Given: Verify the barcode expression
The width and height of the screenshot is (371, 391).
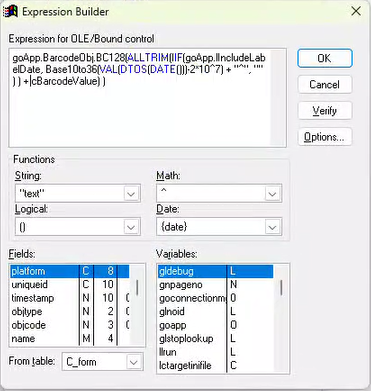Looking at the screenshot, I should 324,110.
